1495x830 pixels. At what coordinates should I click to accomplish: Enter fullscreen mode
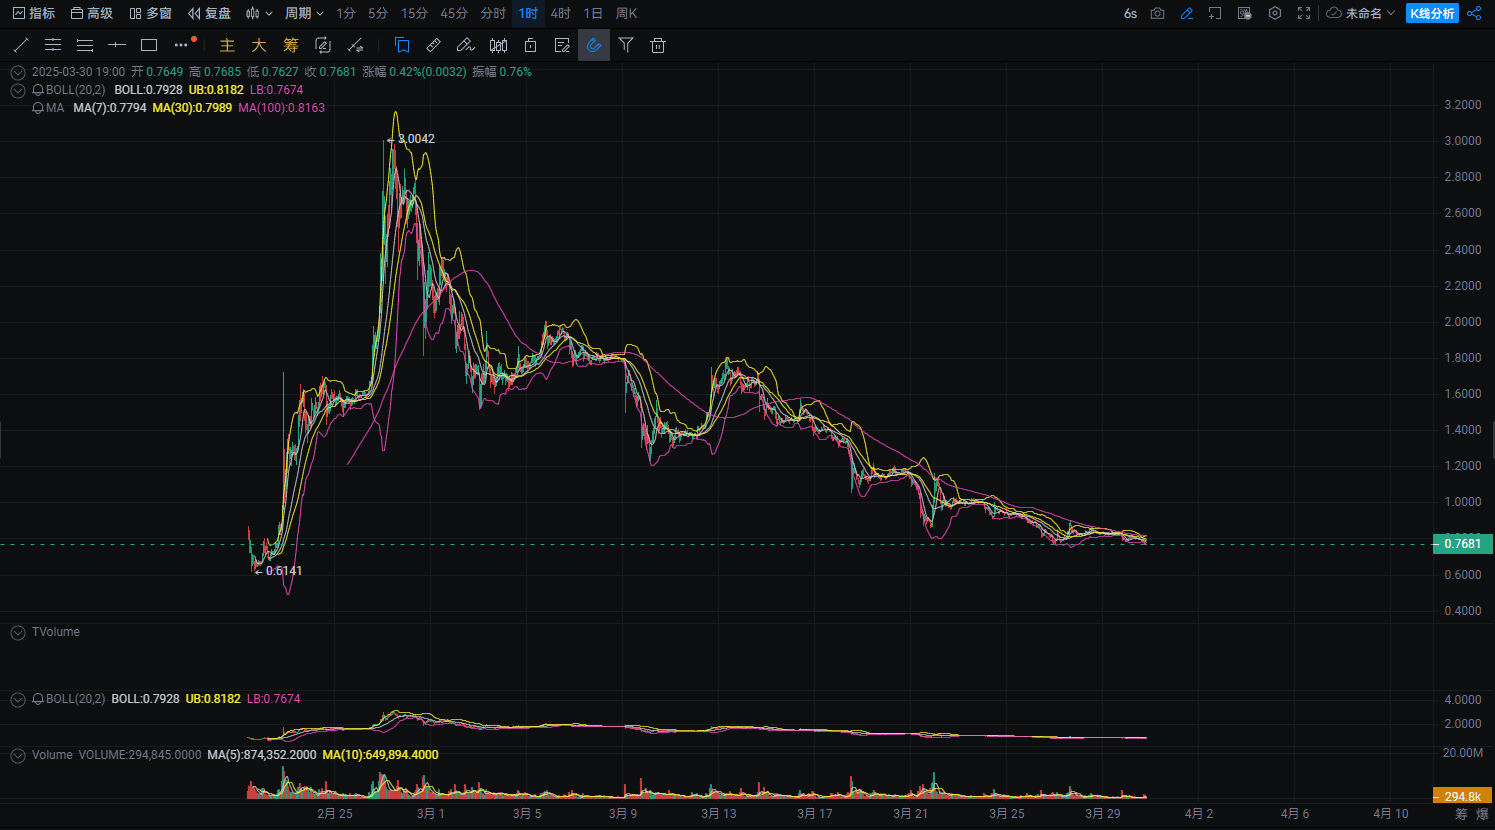pyautogui.click(x=1304, y=13)
